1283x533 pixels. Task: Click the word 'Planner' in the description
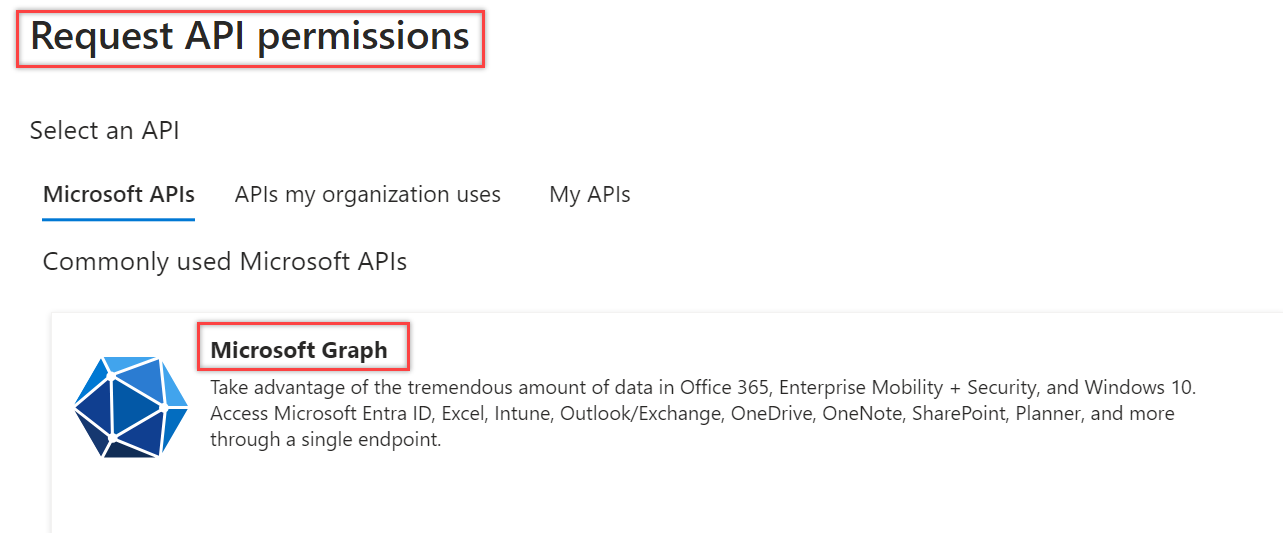pyautogui.click(x=1049, y=413)
